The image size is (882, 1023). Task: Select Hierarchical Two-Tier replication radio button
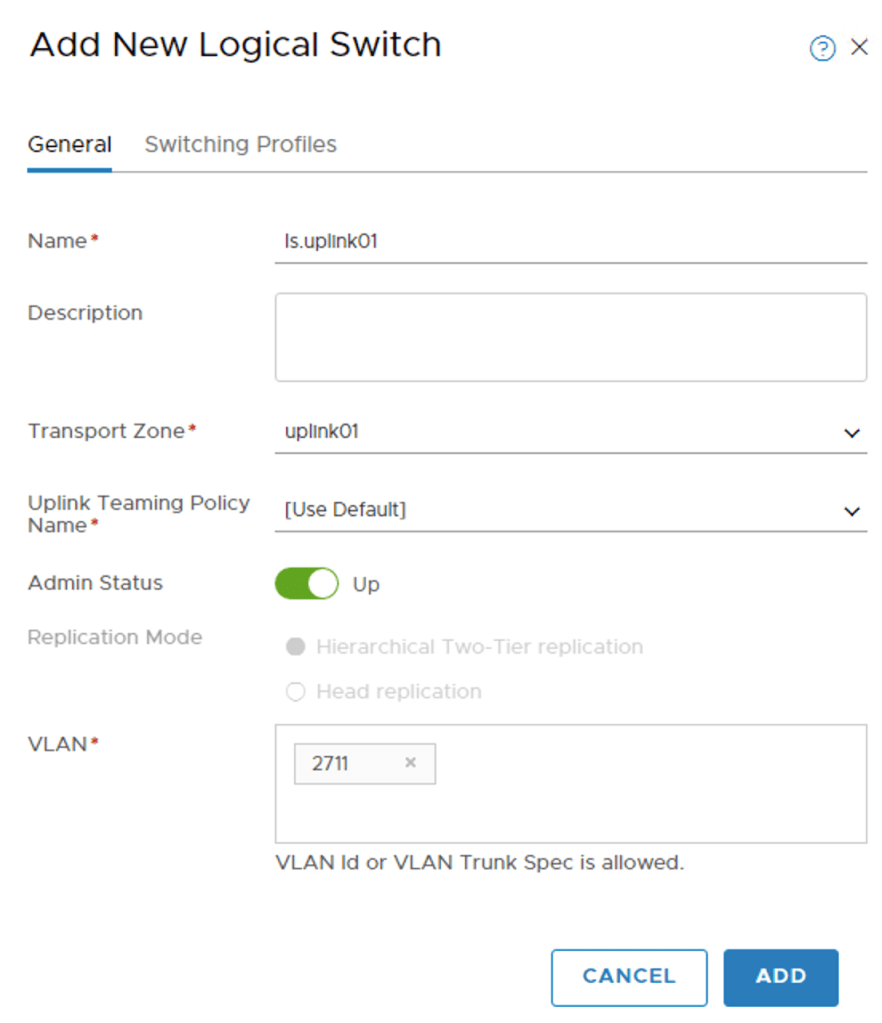pos(296,647)
